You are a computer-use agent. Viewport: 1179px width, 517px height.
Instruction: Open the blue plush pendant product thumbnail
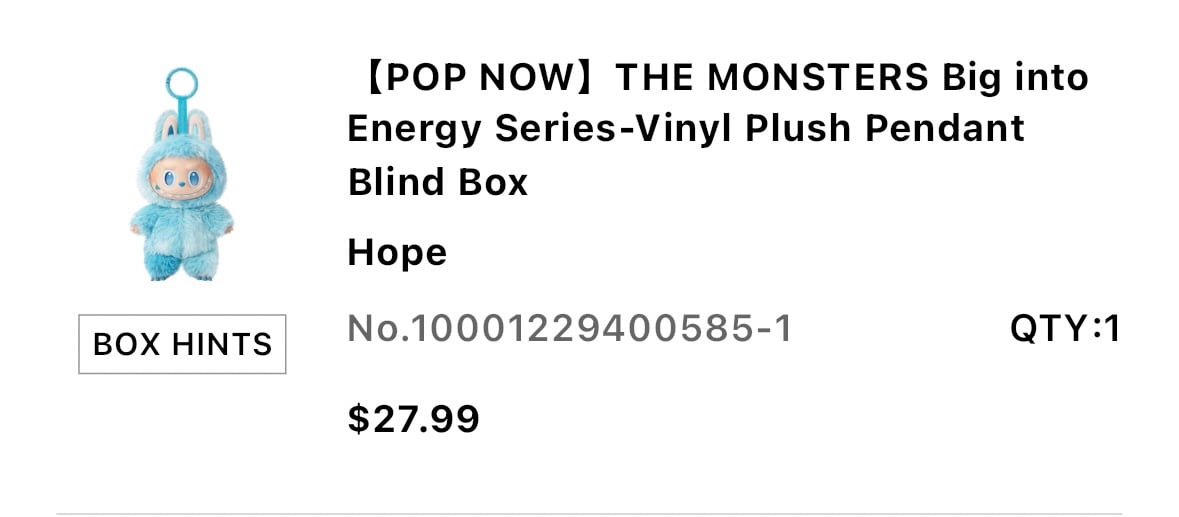click(x=182, y=174)
